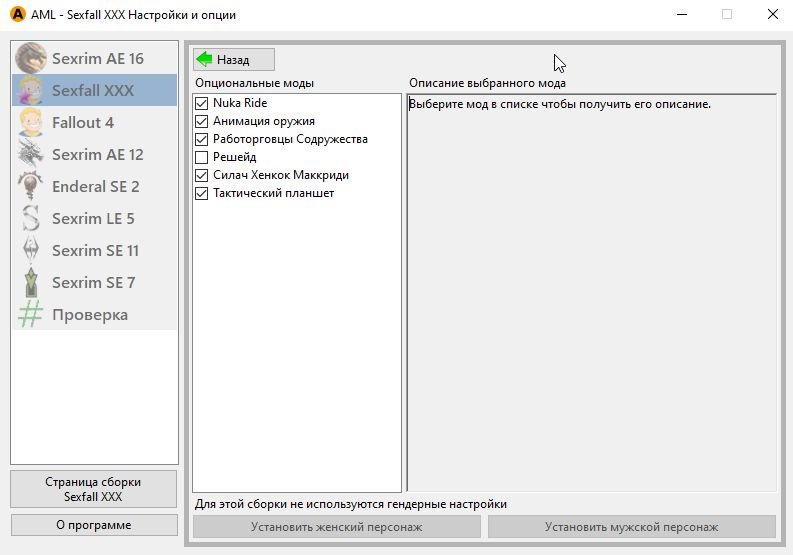This screenshot has height=555, width=793.
Task: Click the О программе button
Action: pyautogui.click(x=94, y=525)
